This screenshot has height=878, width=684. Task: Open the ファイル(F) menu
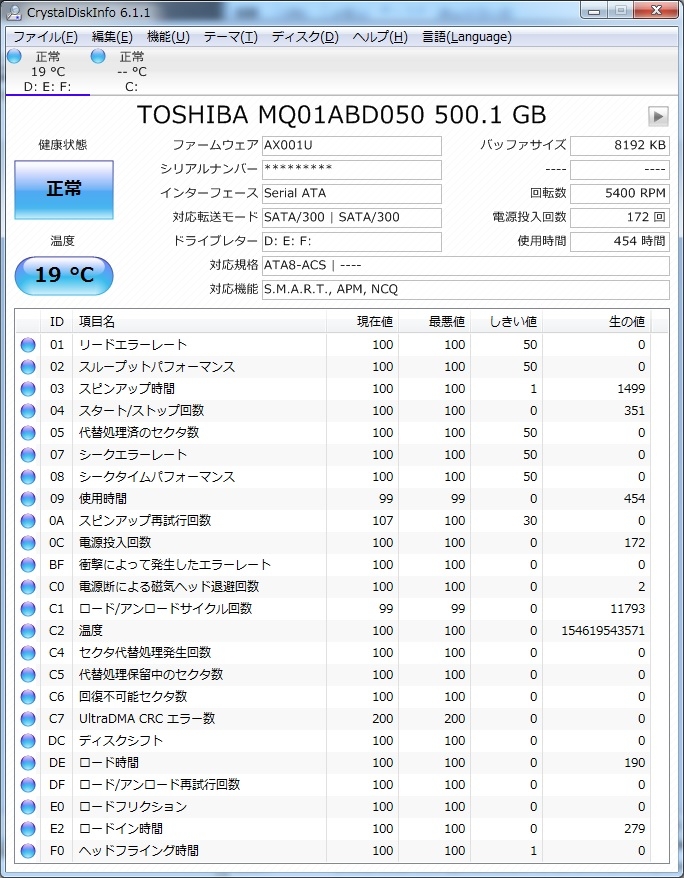coord(45,37)
